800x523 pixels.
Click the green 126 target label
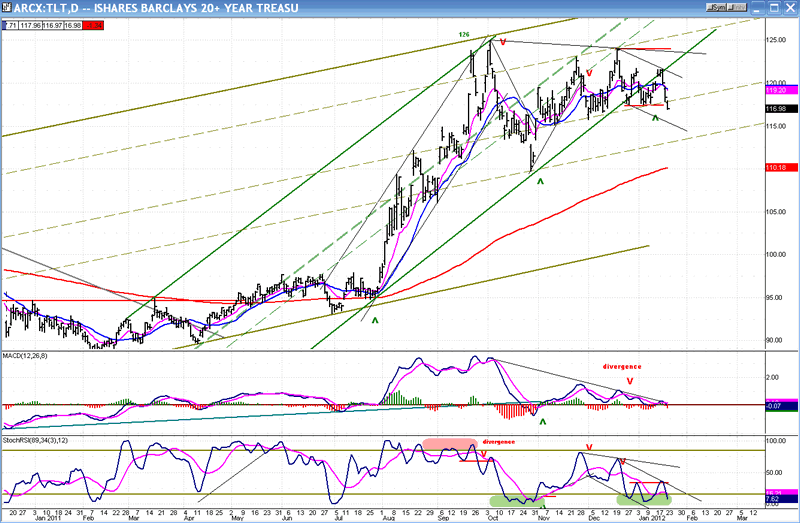tap(464, 35)
